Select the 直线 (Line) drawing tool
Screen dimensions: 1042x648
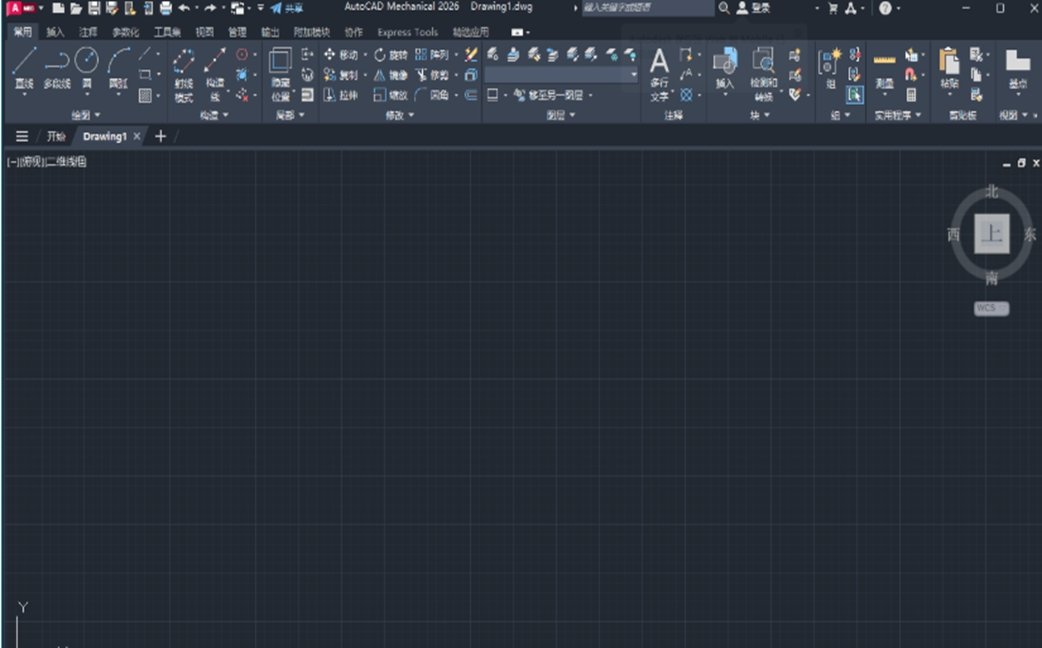pyautogui.click(x=24, y=67)
